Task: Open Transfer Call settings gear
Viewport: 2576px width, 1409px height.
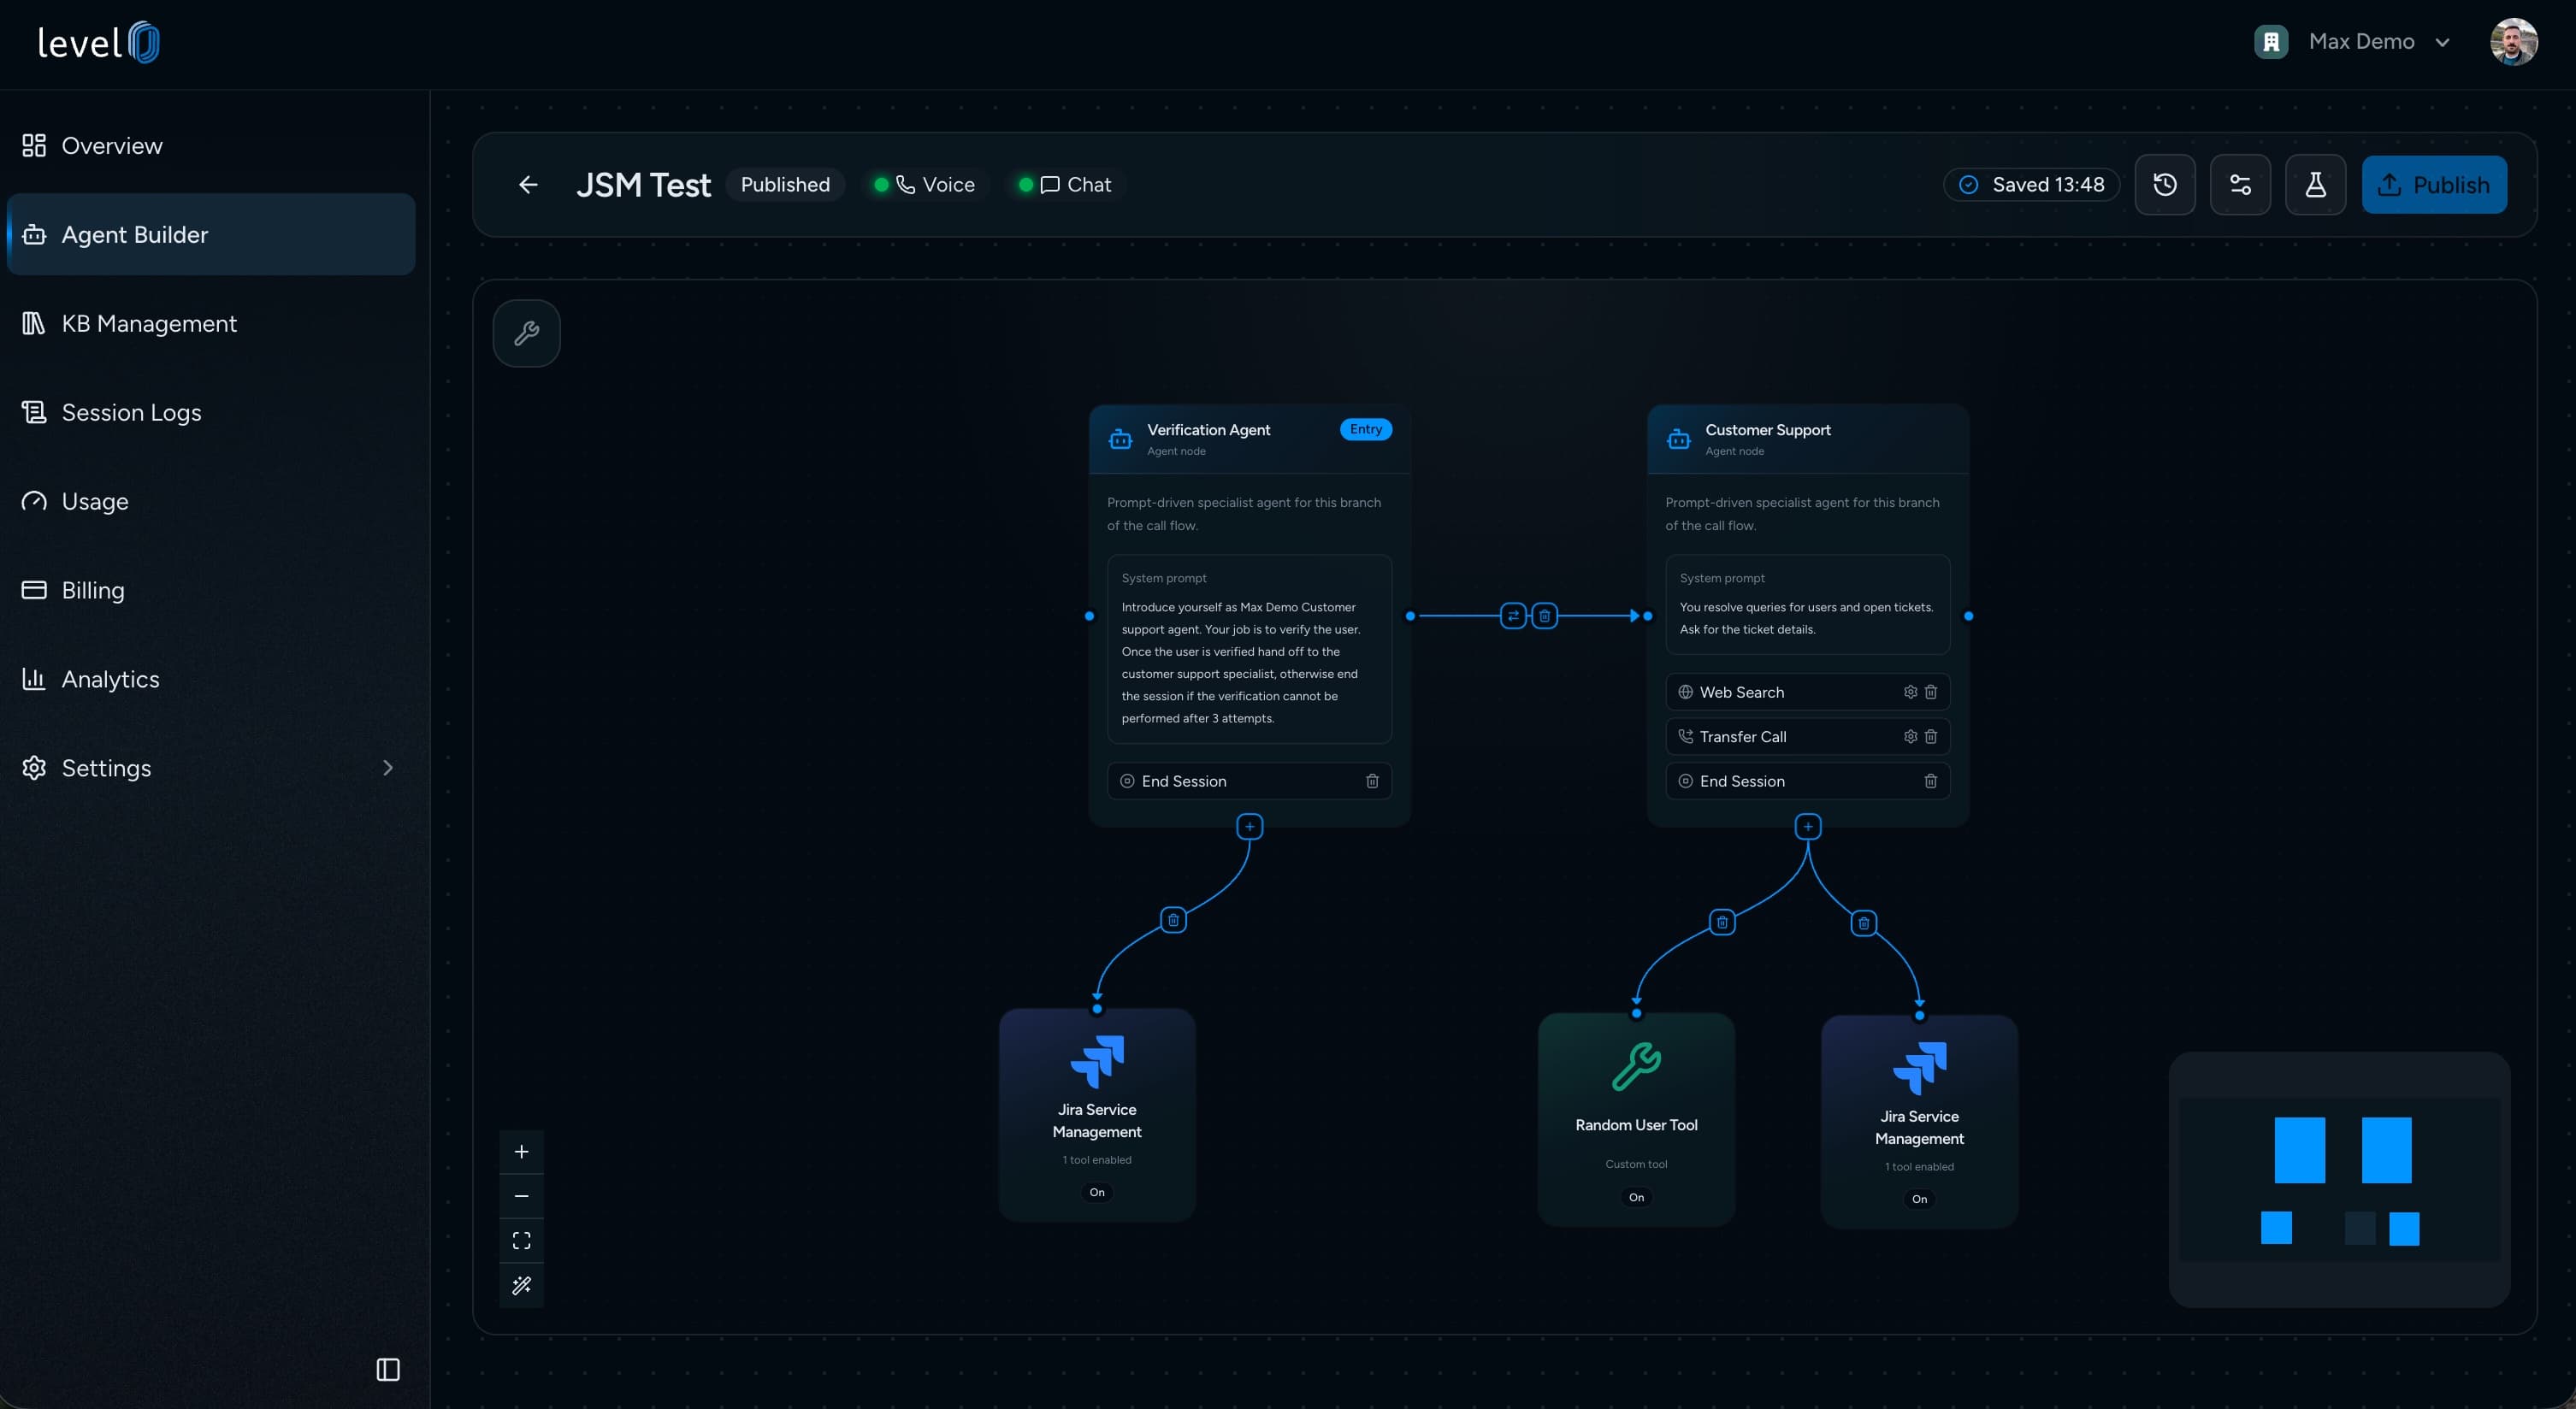Action: (x=1910, y=737)
